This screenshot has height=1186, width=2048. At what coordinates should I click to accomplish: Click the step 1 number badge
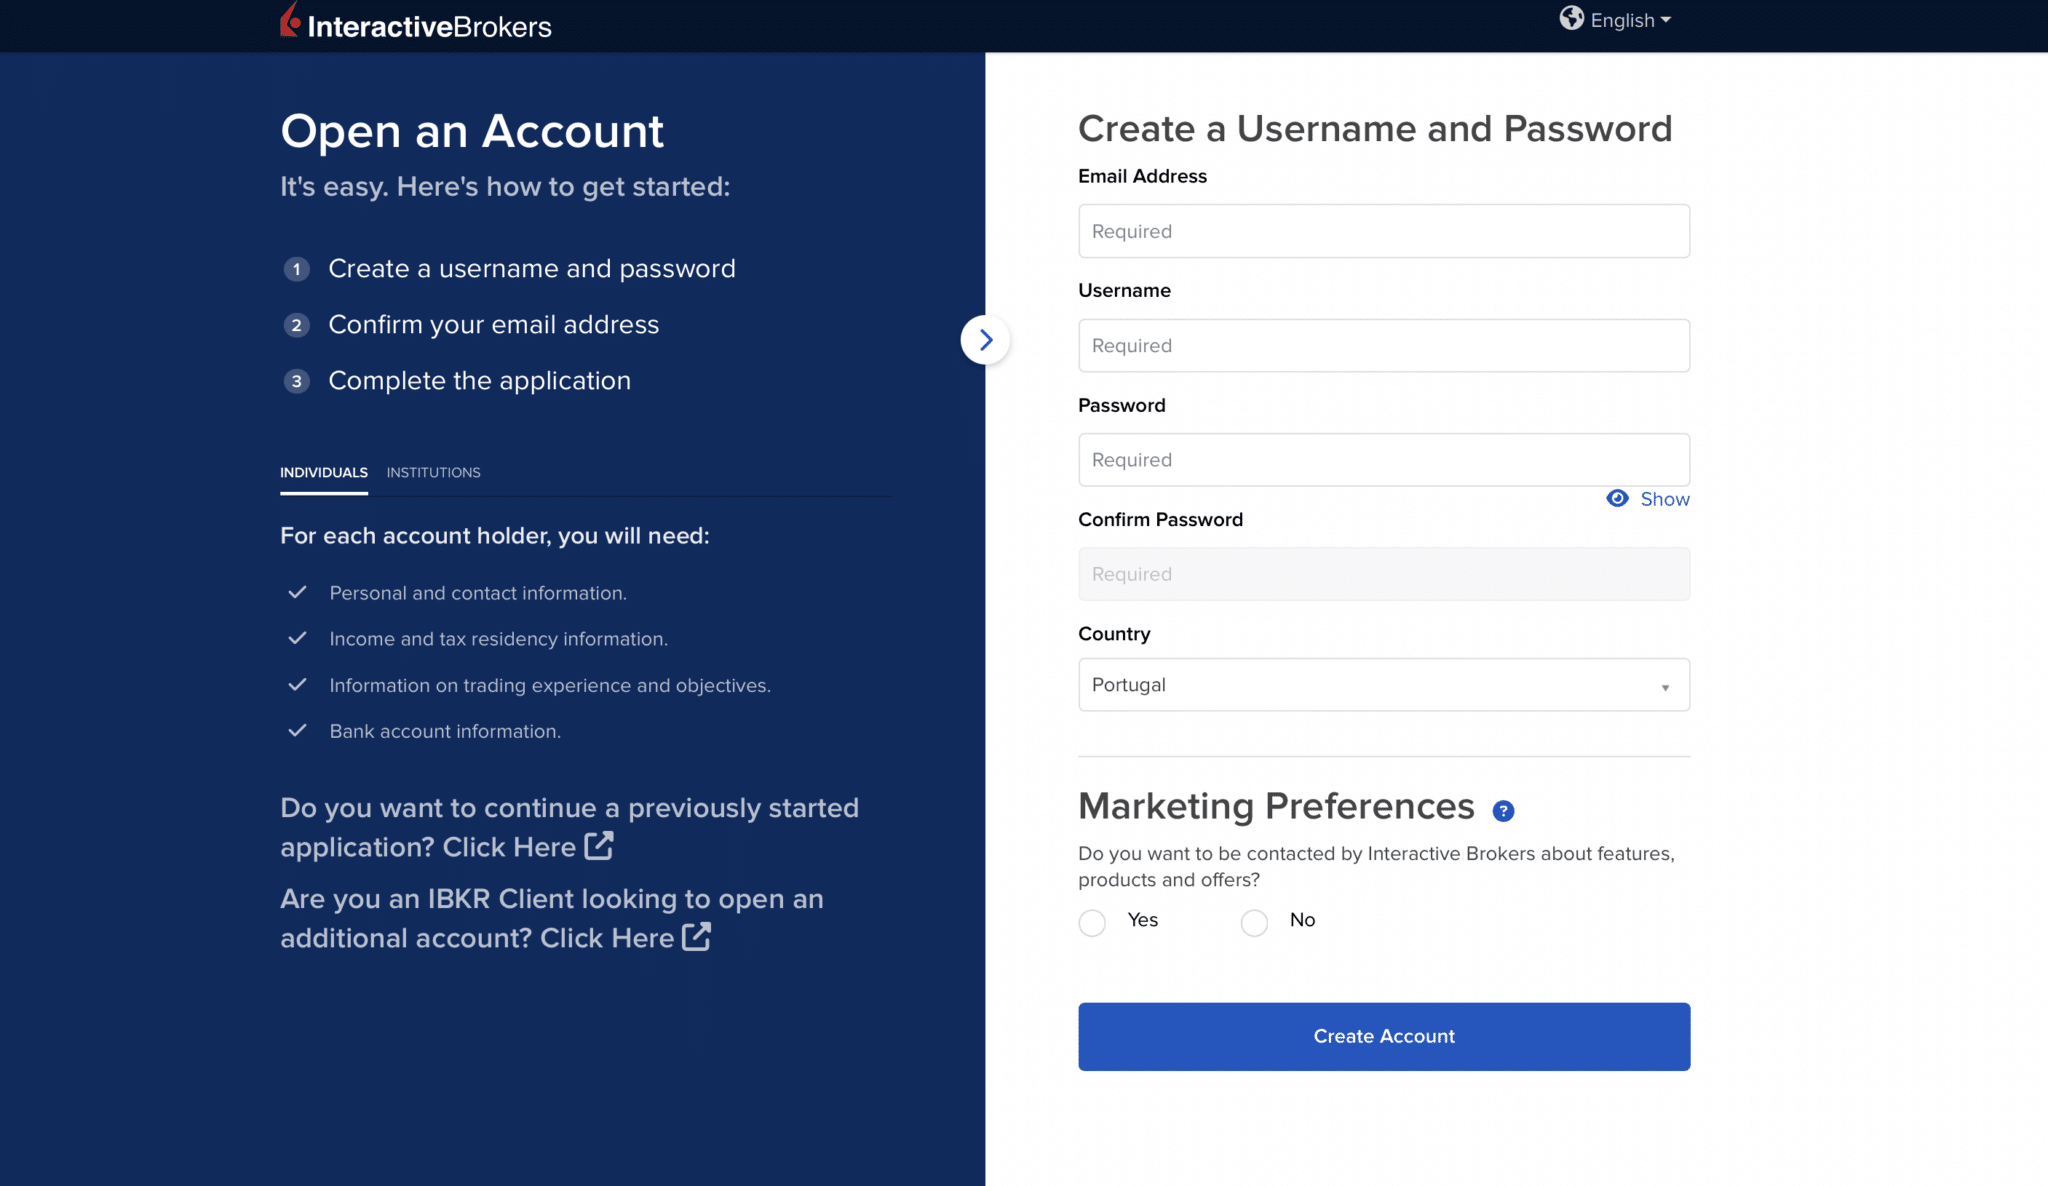coord(296,269)
